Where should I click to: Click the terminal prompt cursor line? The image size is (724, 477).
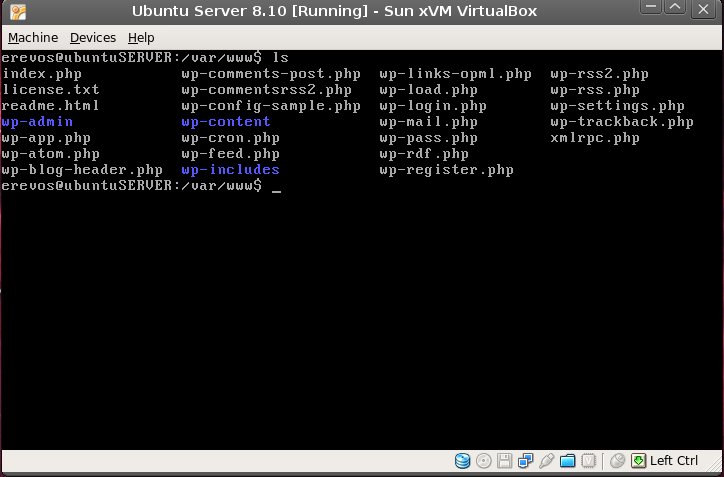pyautogui.click(x=276, y=186)
